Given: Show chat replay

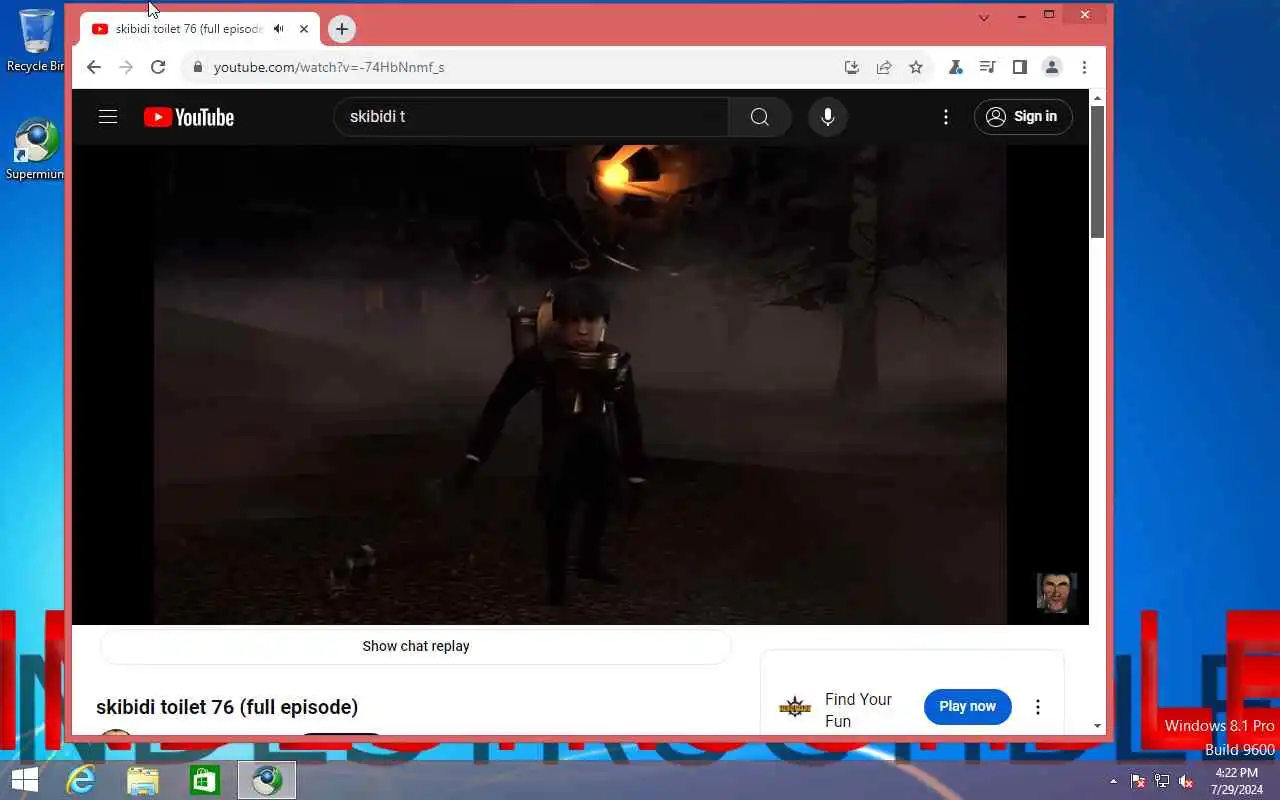Looking at the screenshot, I should click(x=416, y=646).
